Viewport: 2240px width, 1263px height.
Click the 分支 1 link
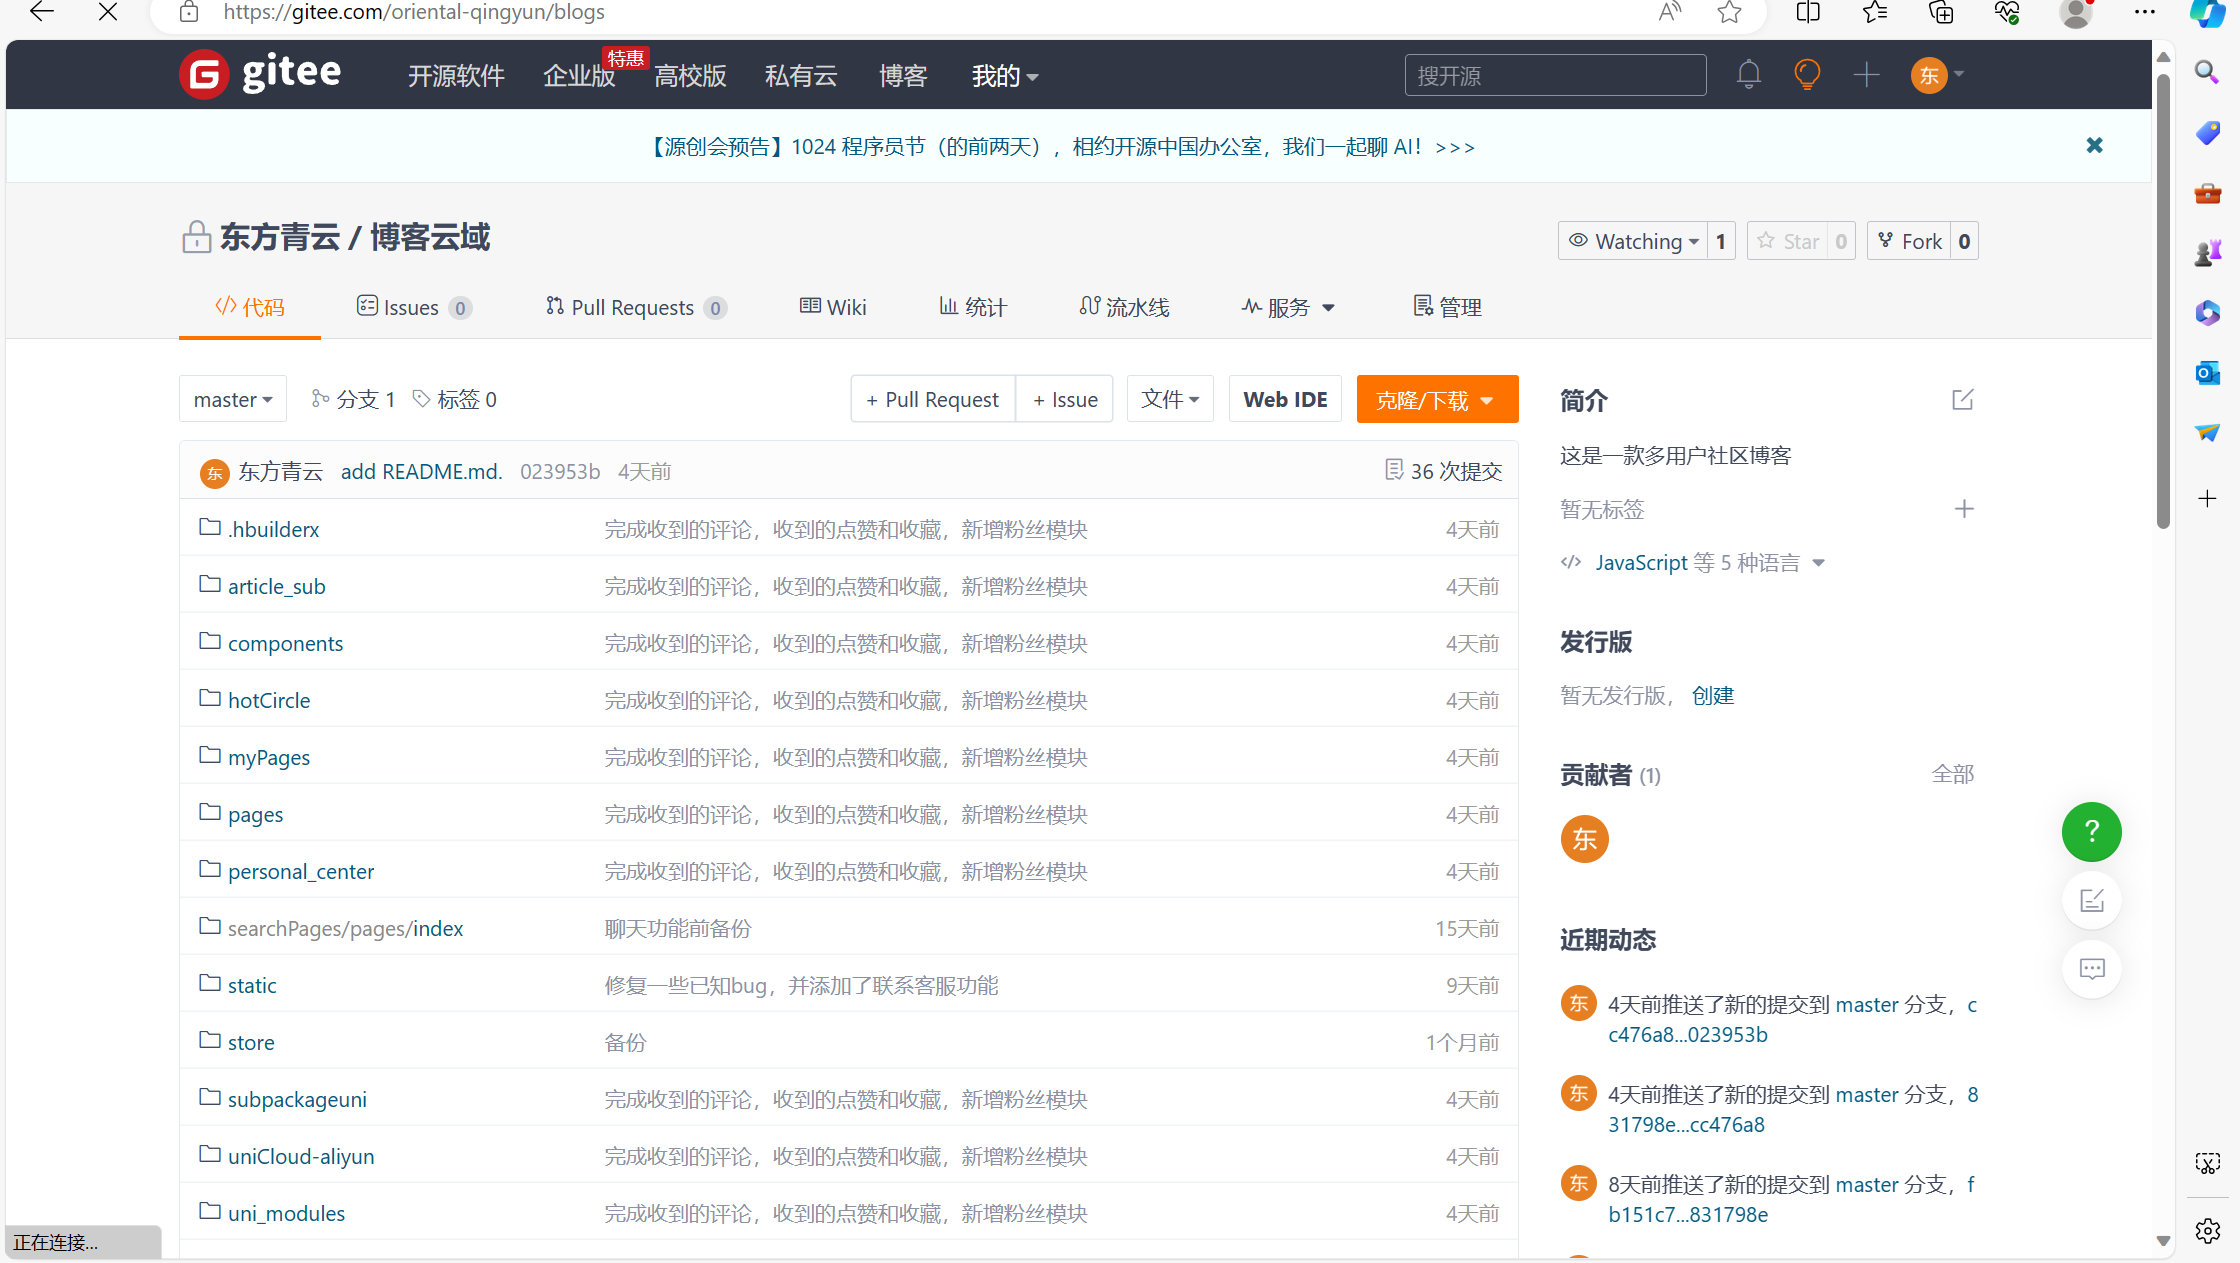[354, 399]
